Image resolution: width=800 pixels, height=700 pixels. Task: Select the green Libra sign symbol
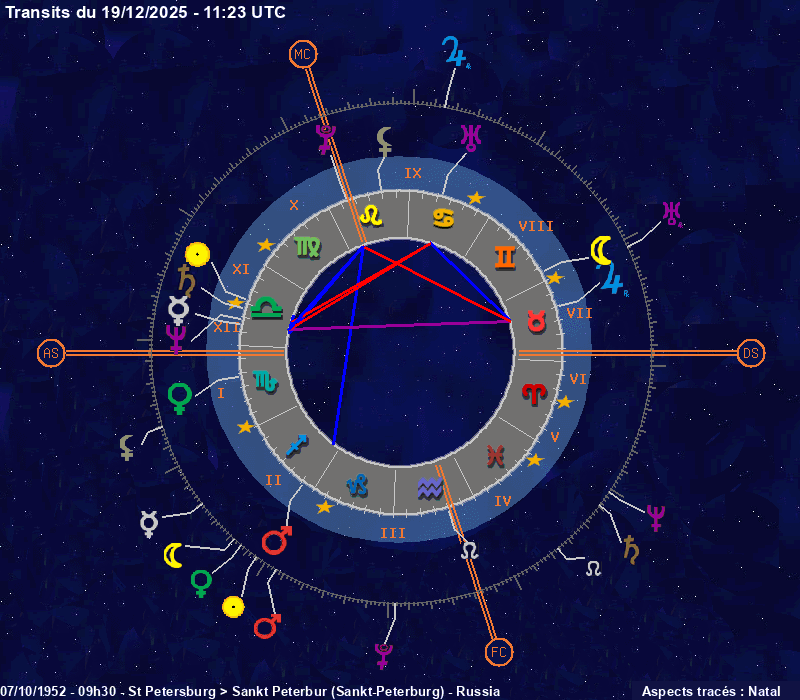tap(266, 307)
